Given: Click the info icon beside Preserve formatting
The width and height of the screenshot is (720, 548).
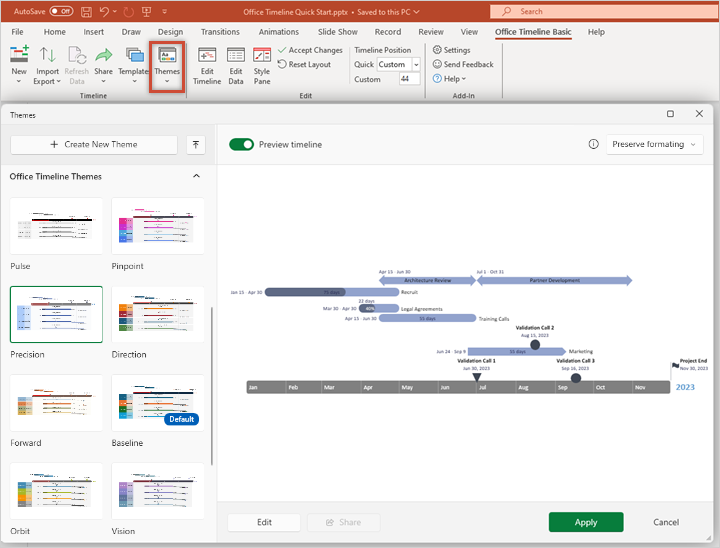Looking at the screenshot, I should [593, 144].
